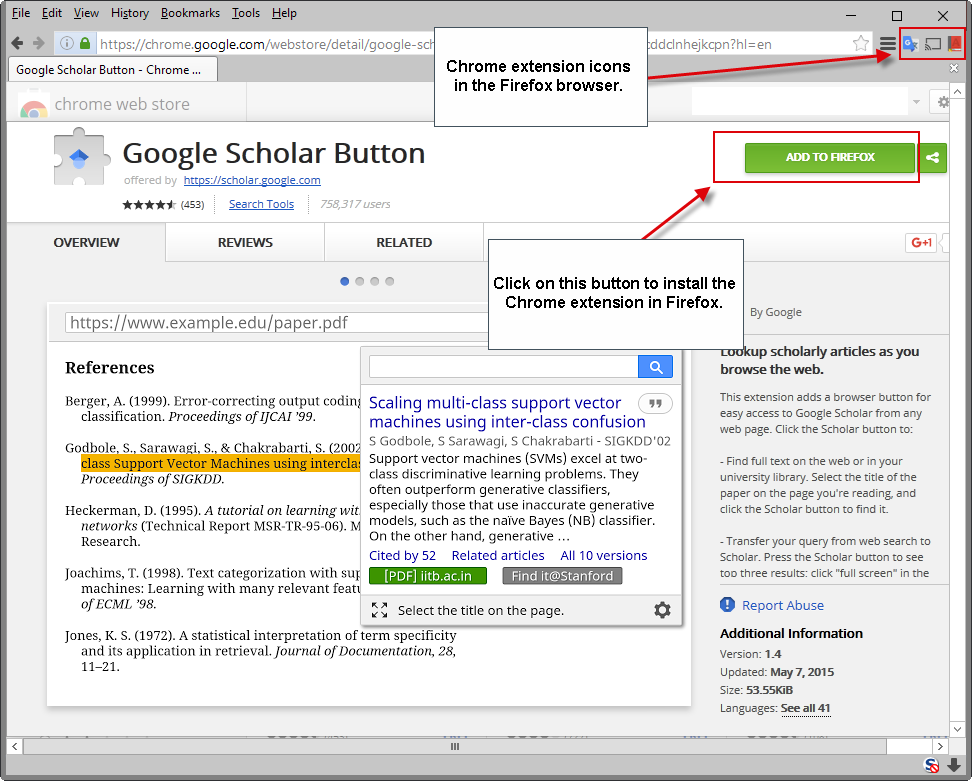This screenshot has height=781, width=972.
Task: Click the horizontal scrollbar thumb
Action: [x=455, y=746]
